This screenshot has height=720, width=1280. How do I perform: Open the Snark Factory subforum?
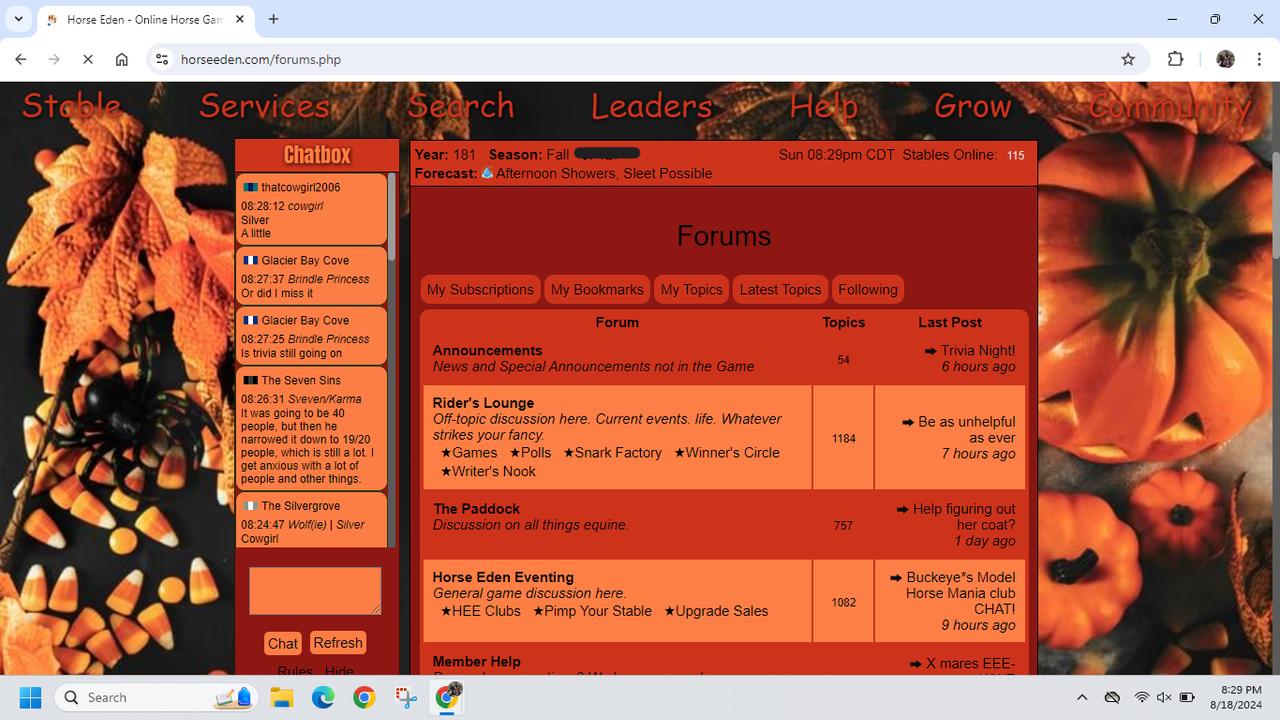point(612,453)
